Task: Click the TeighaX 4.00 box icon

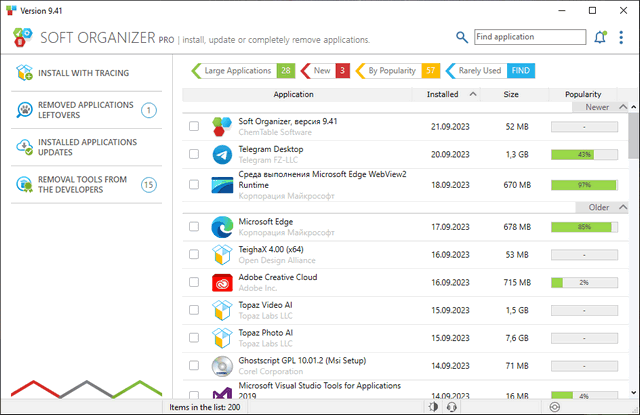Action: [x=222, y=255]
